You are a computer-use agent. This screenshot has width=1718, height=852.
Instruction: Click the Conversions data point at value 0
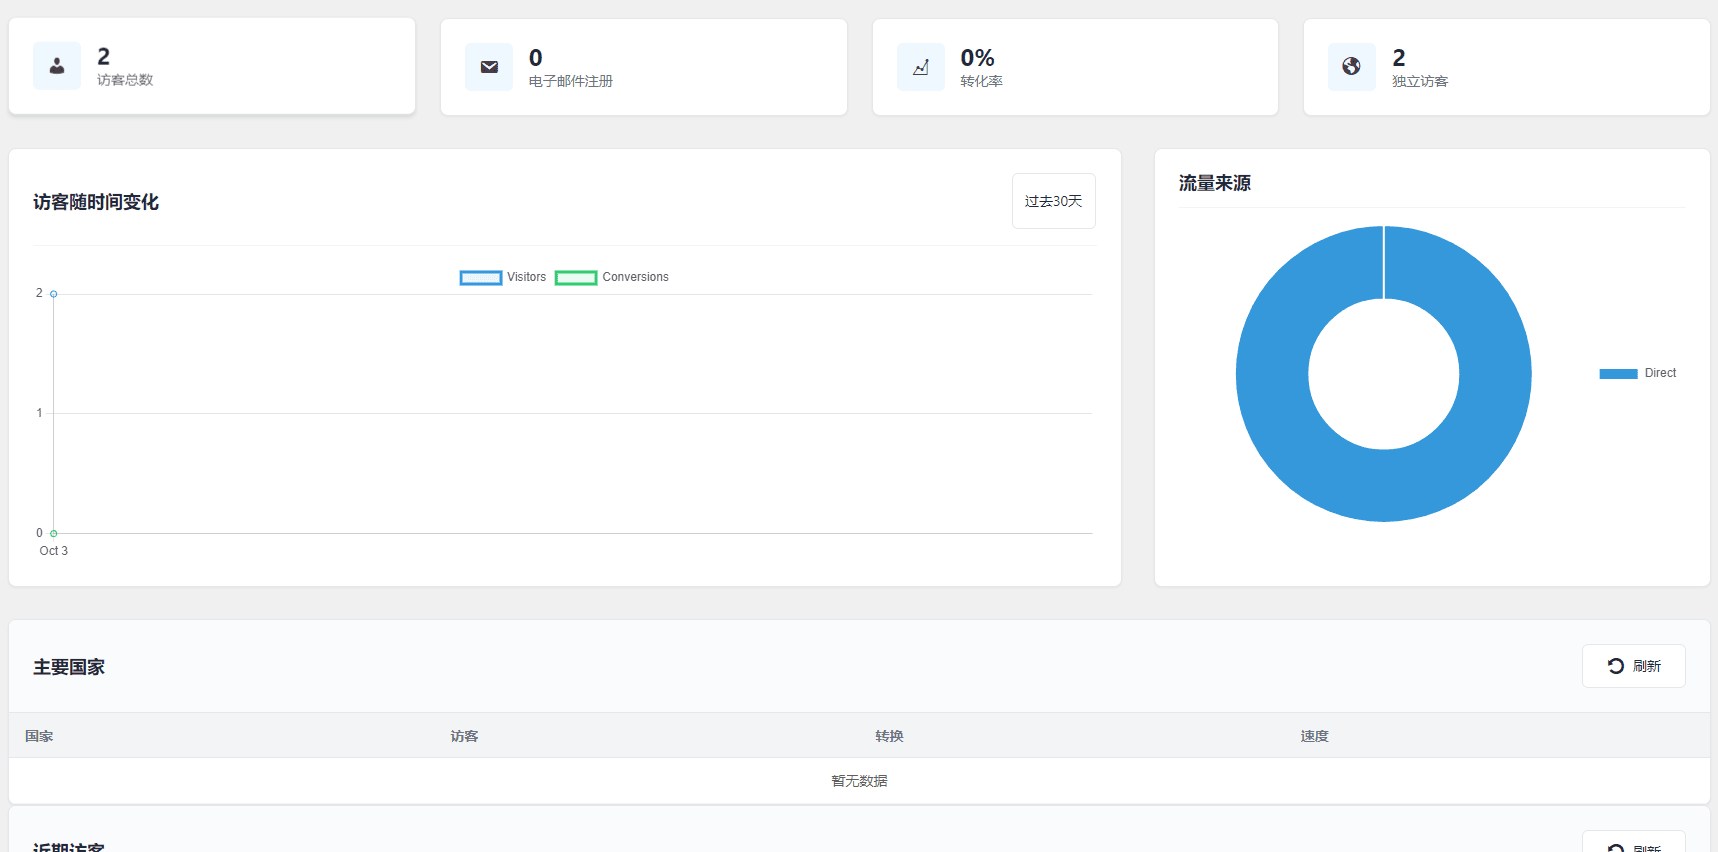[x=54, y=533]
